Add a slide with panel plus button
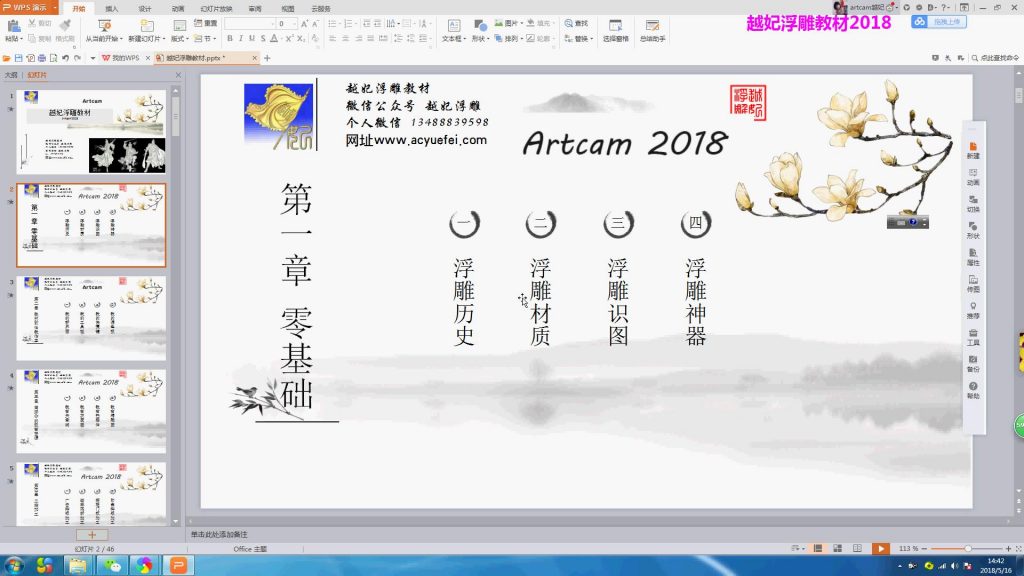1024x576 pixels. [92, 535]
